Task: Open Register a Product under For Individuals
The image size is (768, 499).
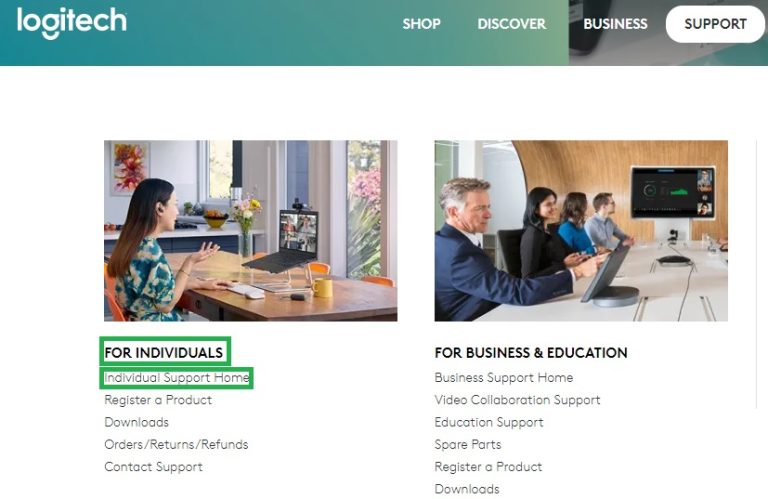Action: [158, 400]
